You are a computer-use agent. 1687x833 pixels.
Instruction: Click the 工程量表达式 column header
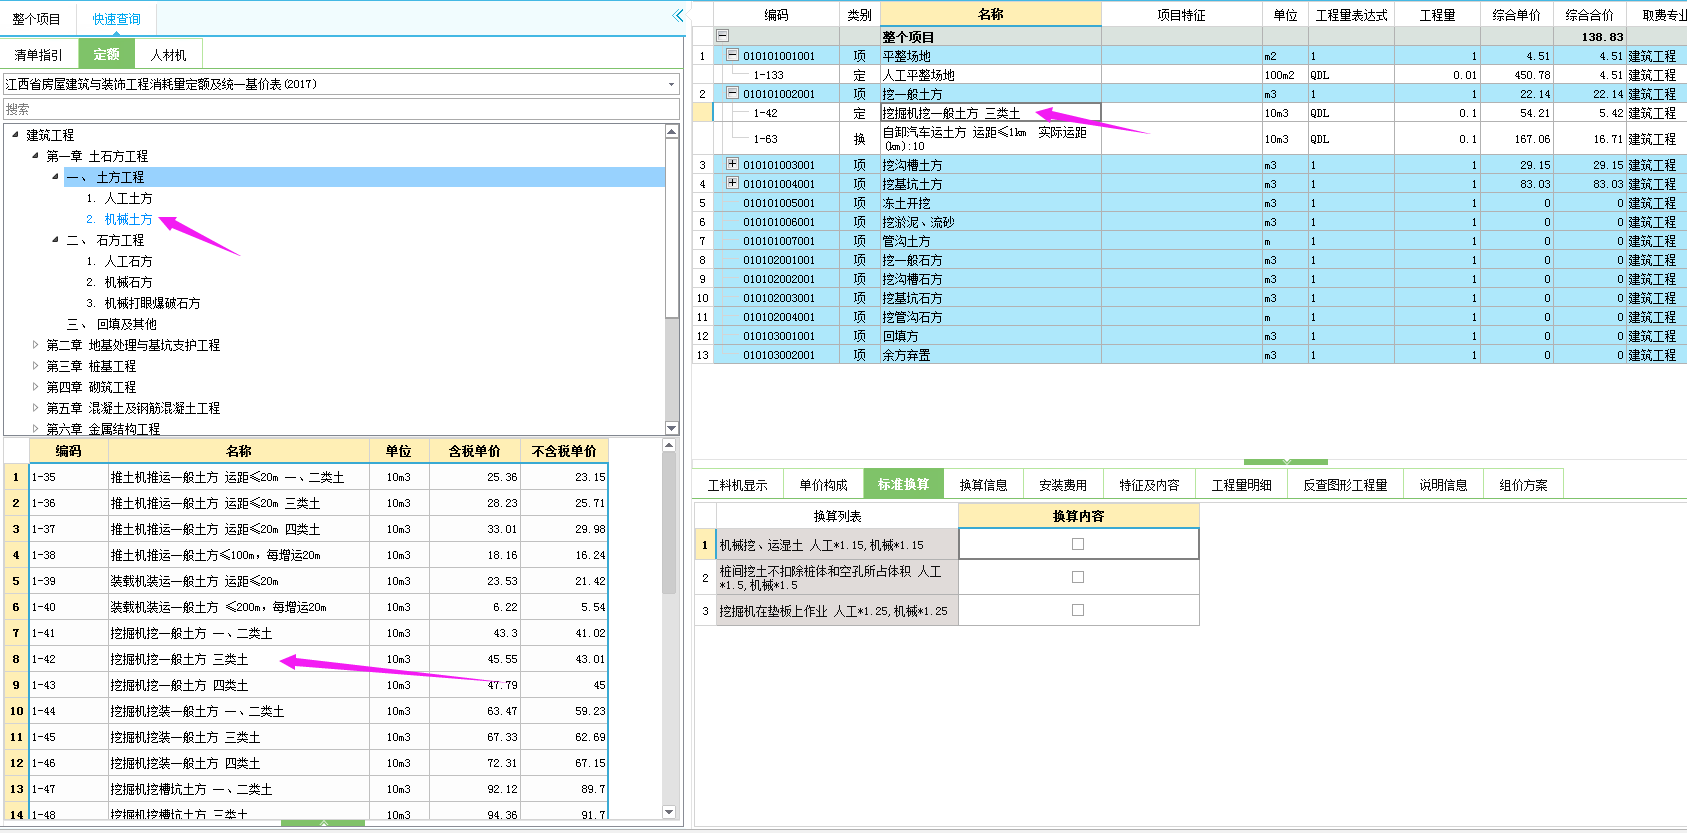pyautogui.click(x=1351, y=15)
